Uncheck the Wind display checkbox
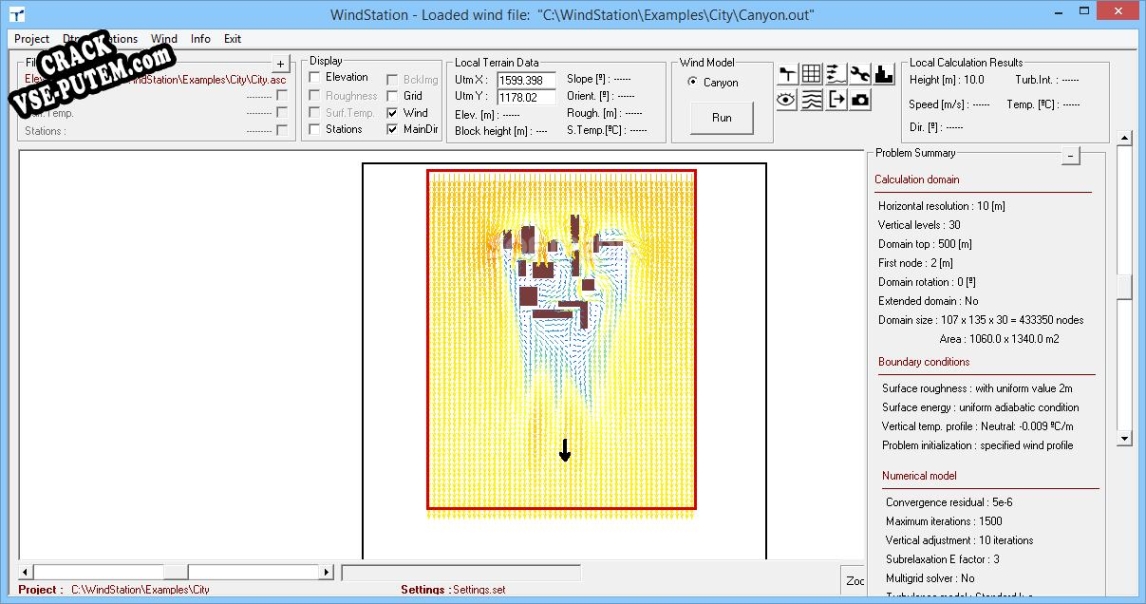This screenshot has width=1146, height=604. 393,113
